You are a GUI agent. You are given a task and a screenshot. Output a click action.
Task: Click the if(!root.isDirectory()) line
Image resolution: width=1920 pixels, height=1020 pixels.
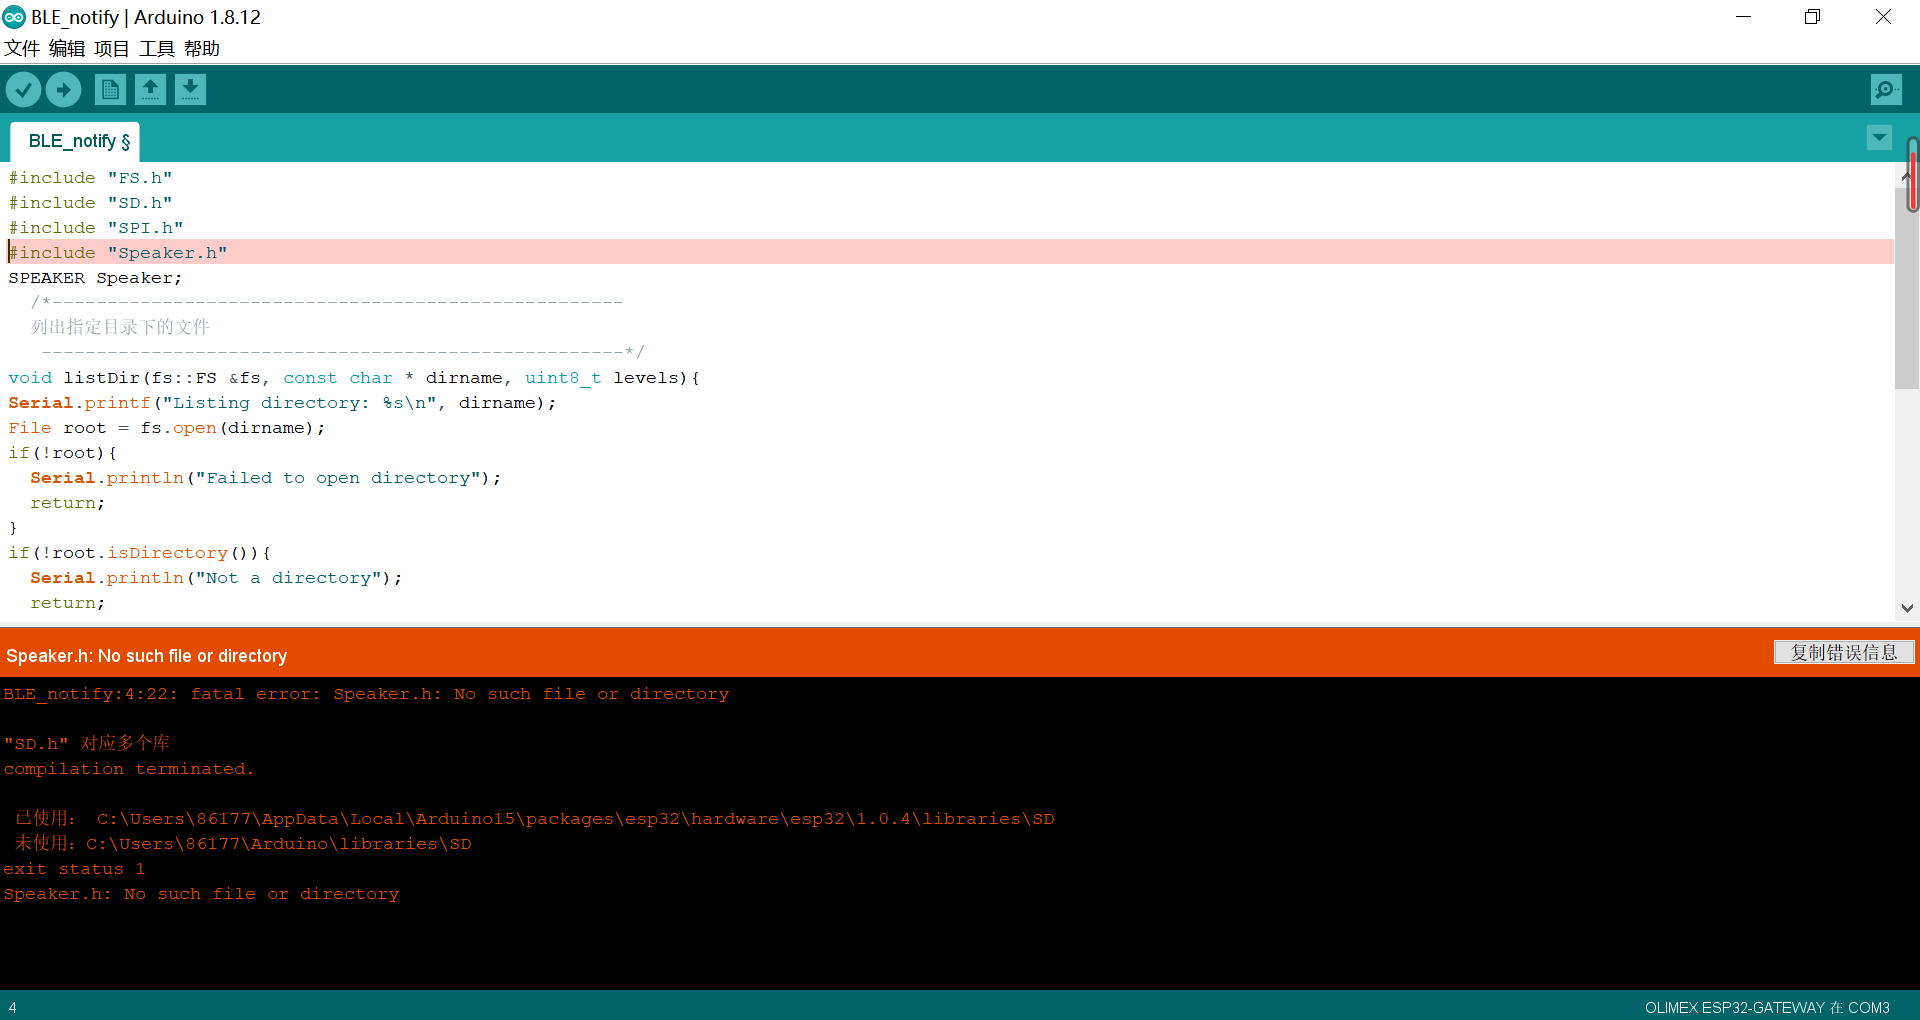[140, 553]
